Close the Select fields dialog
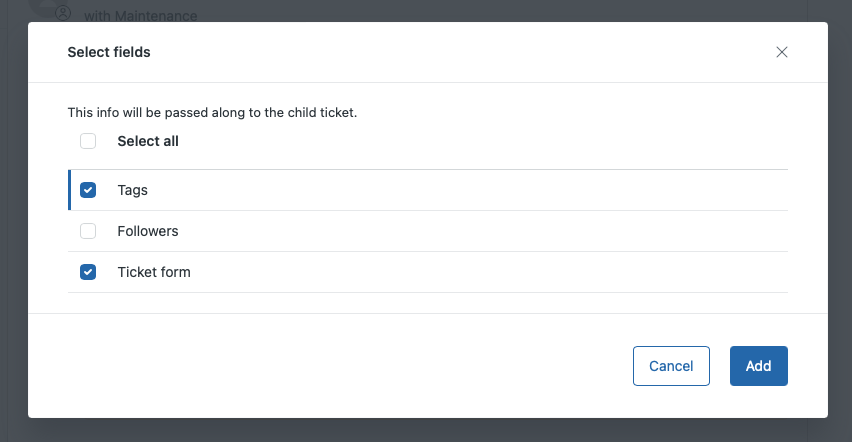The height and width of the screenshot is (442, 852). tap(782, 52)
